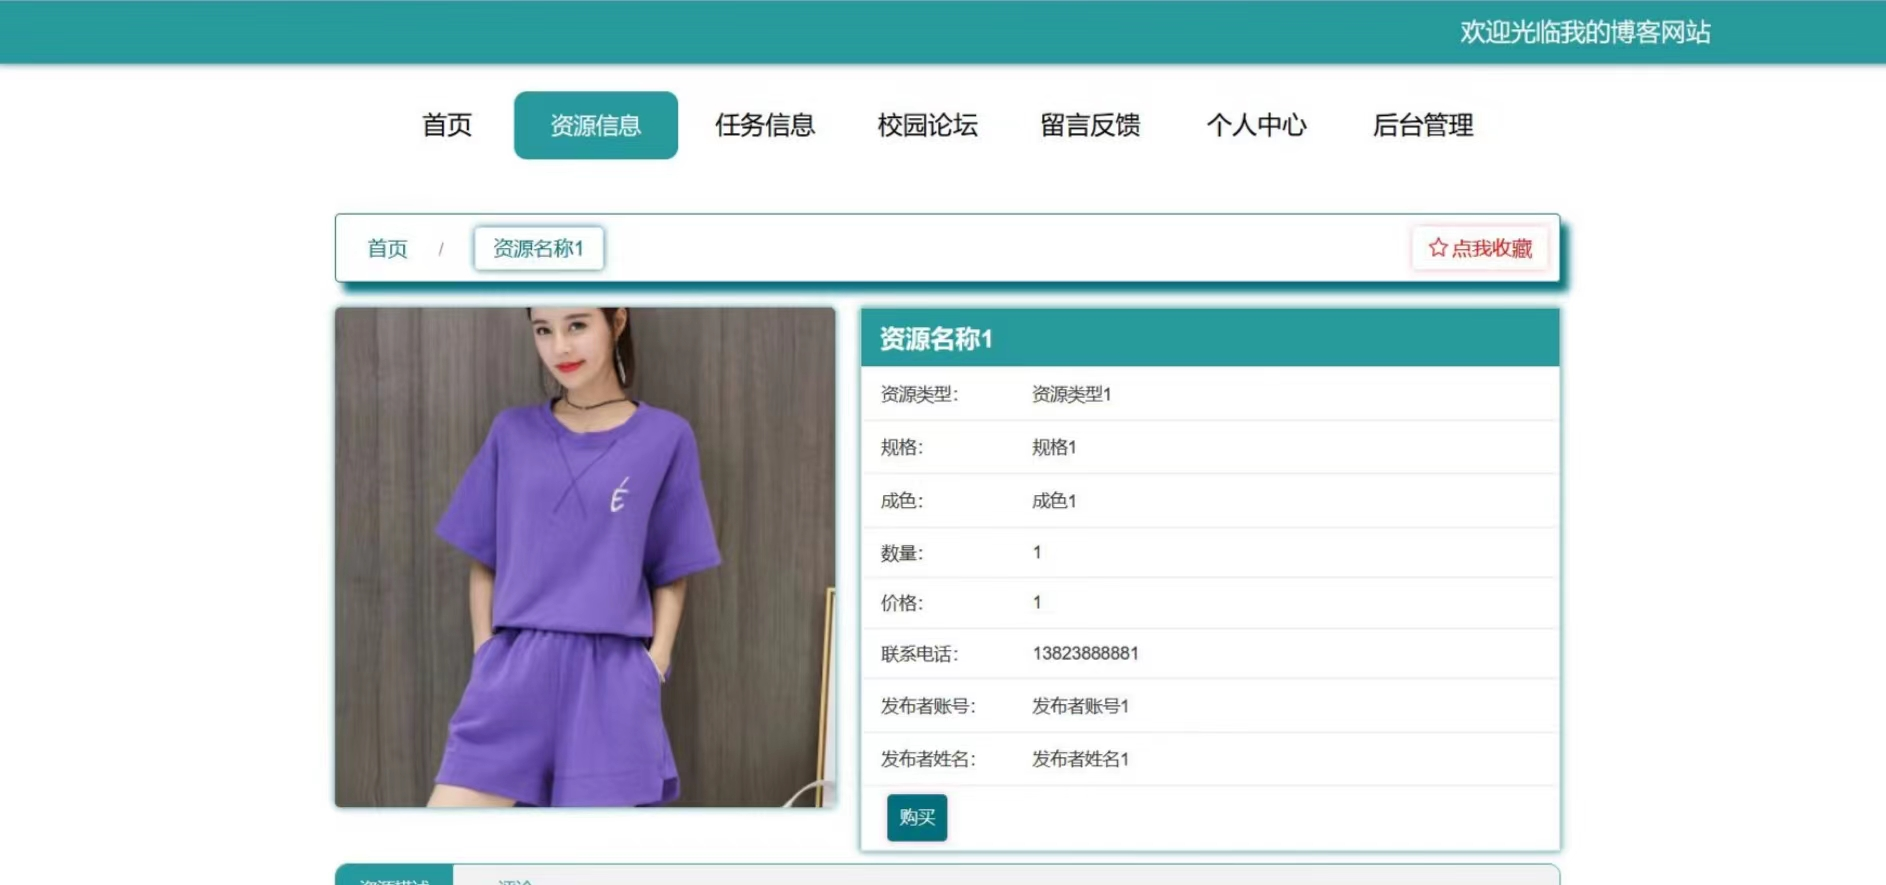Click the 联系电话: label
Screen dimensions: 1886x885
pos(919,654)
